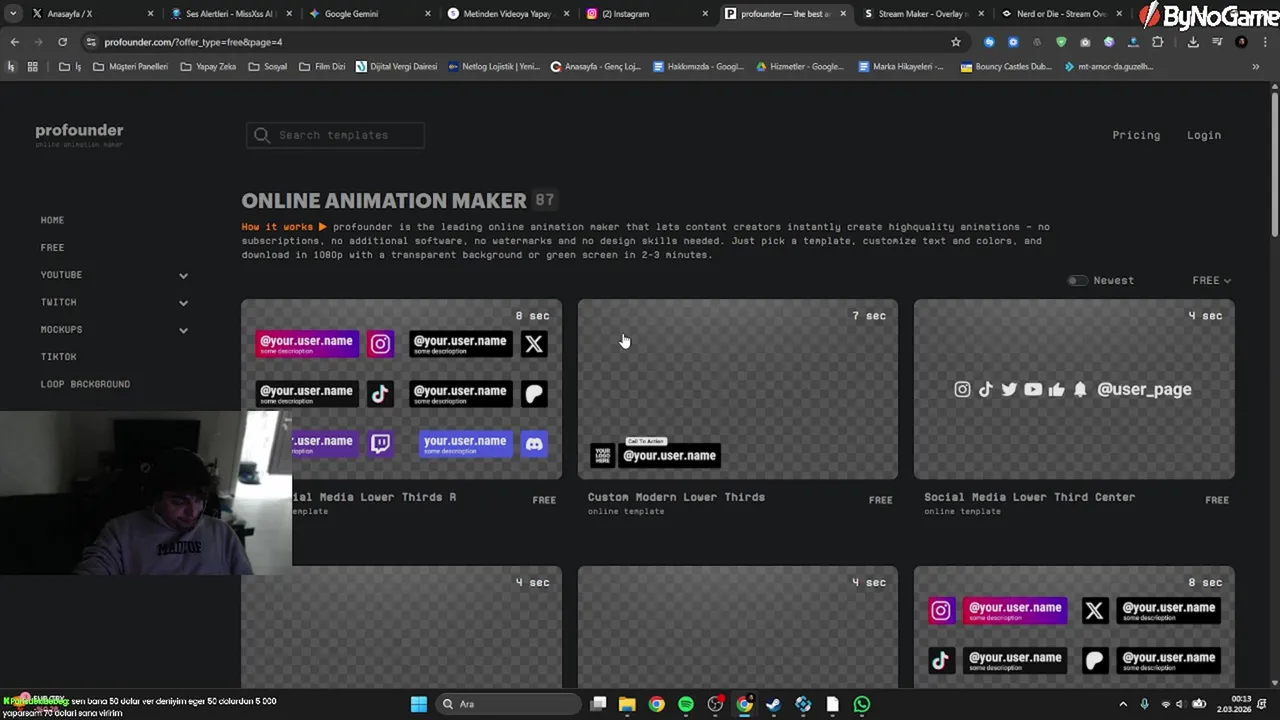
Task: Switch to the Metinden Videoya tab
Action: (x=506, y=14)
